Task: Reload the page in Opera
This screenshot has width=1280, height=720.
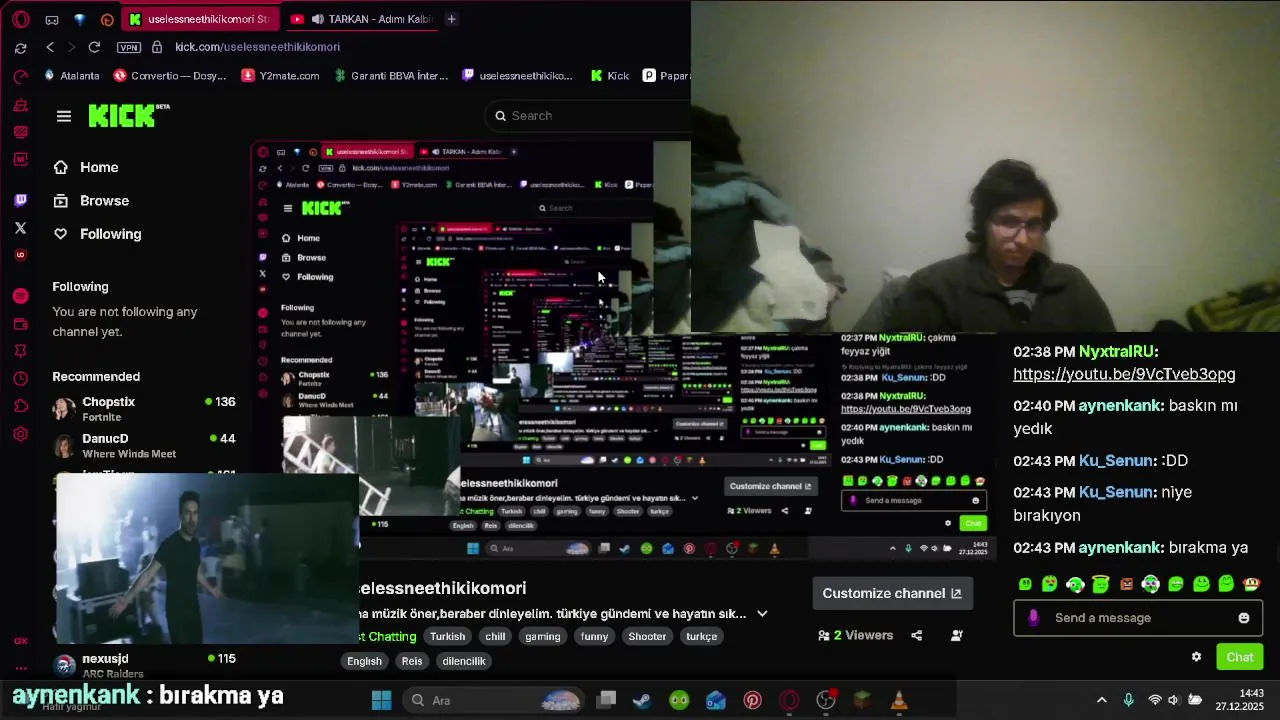Action: 94,47
